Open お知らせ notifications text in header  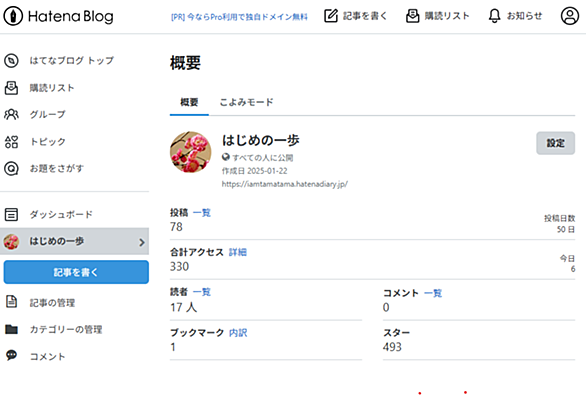tap(524, 16)
